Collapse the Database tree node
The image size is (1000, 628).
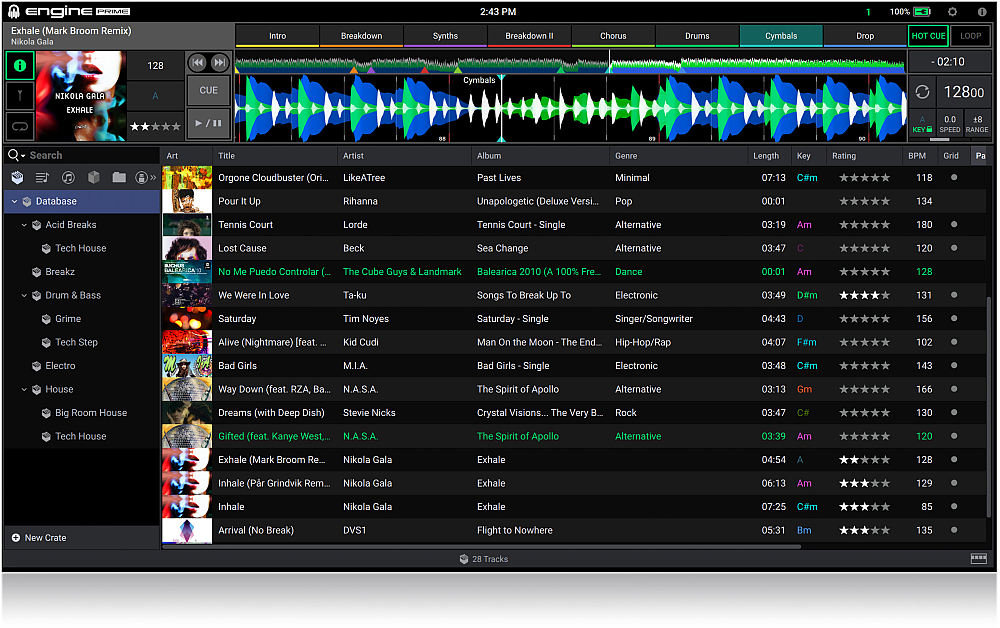pyautogui.click(x=14, y=201)
